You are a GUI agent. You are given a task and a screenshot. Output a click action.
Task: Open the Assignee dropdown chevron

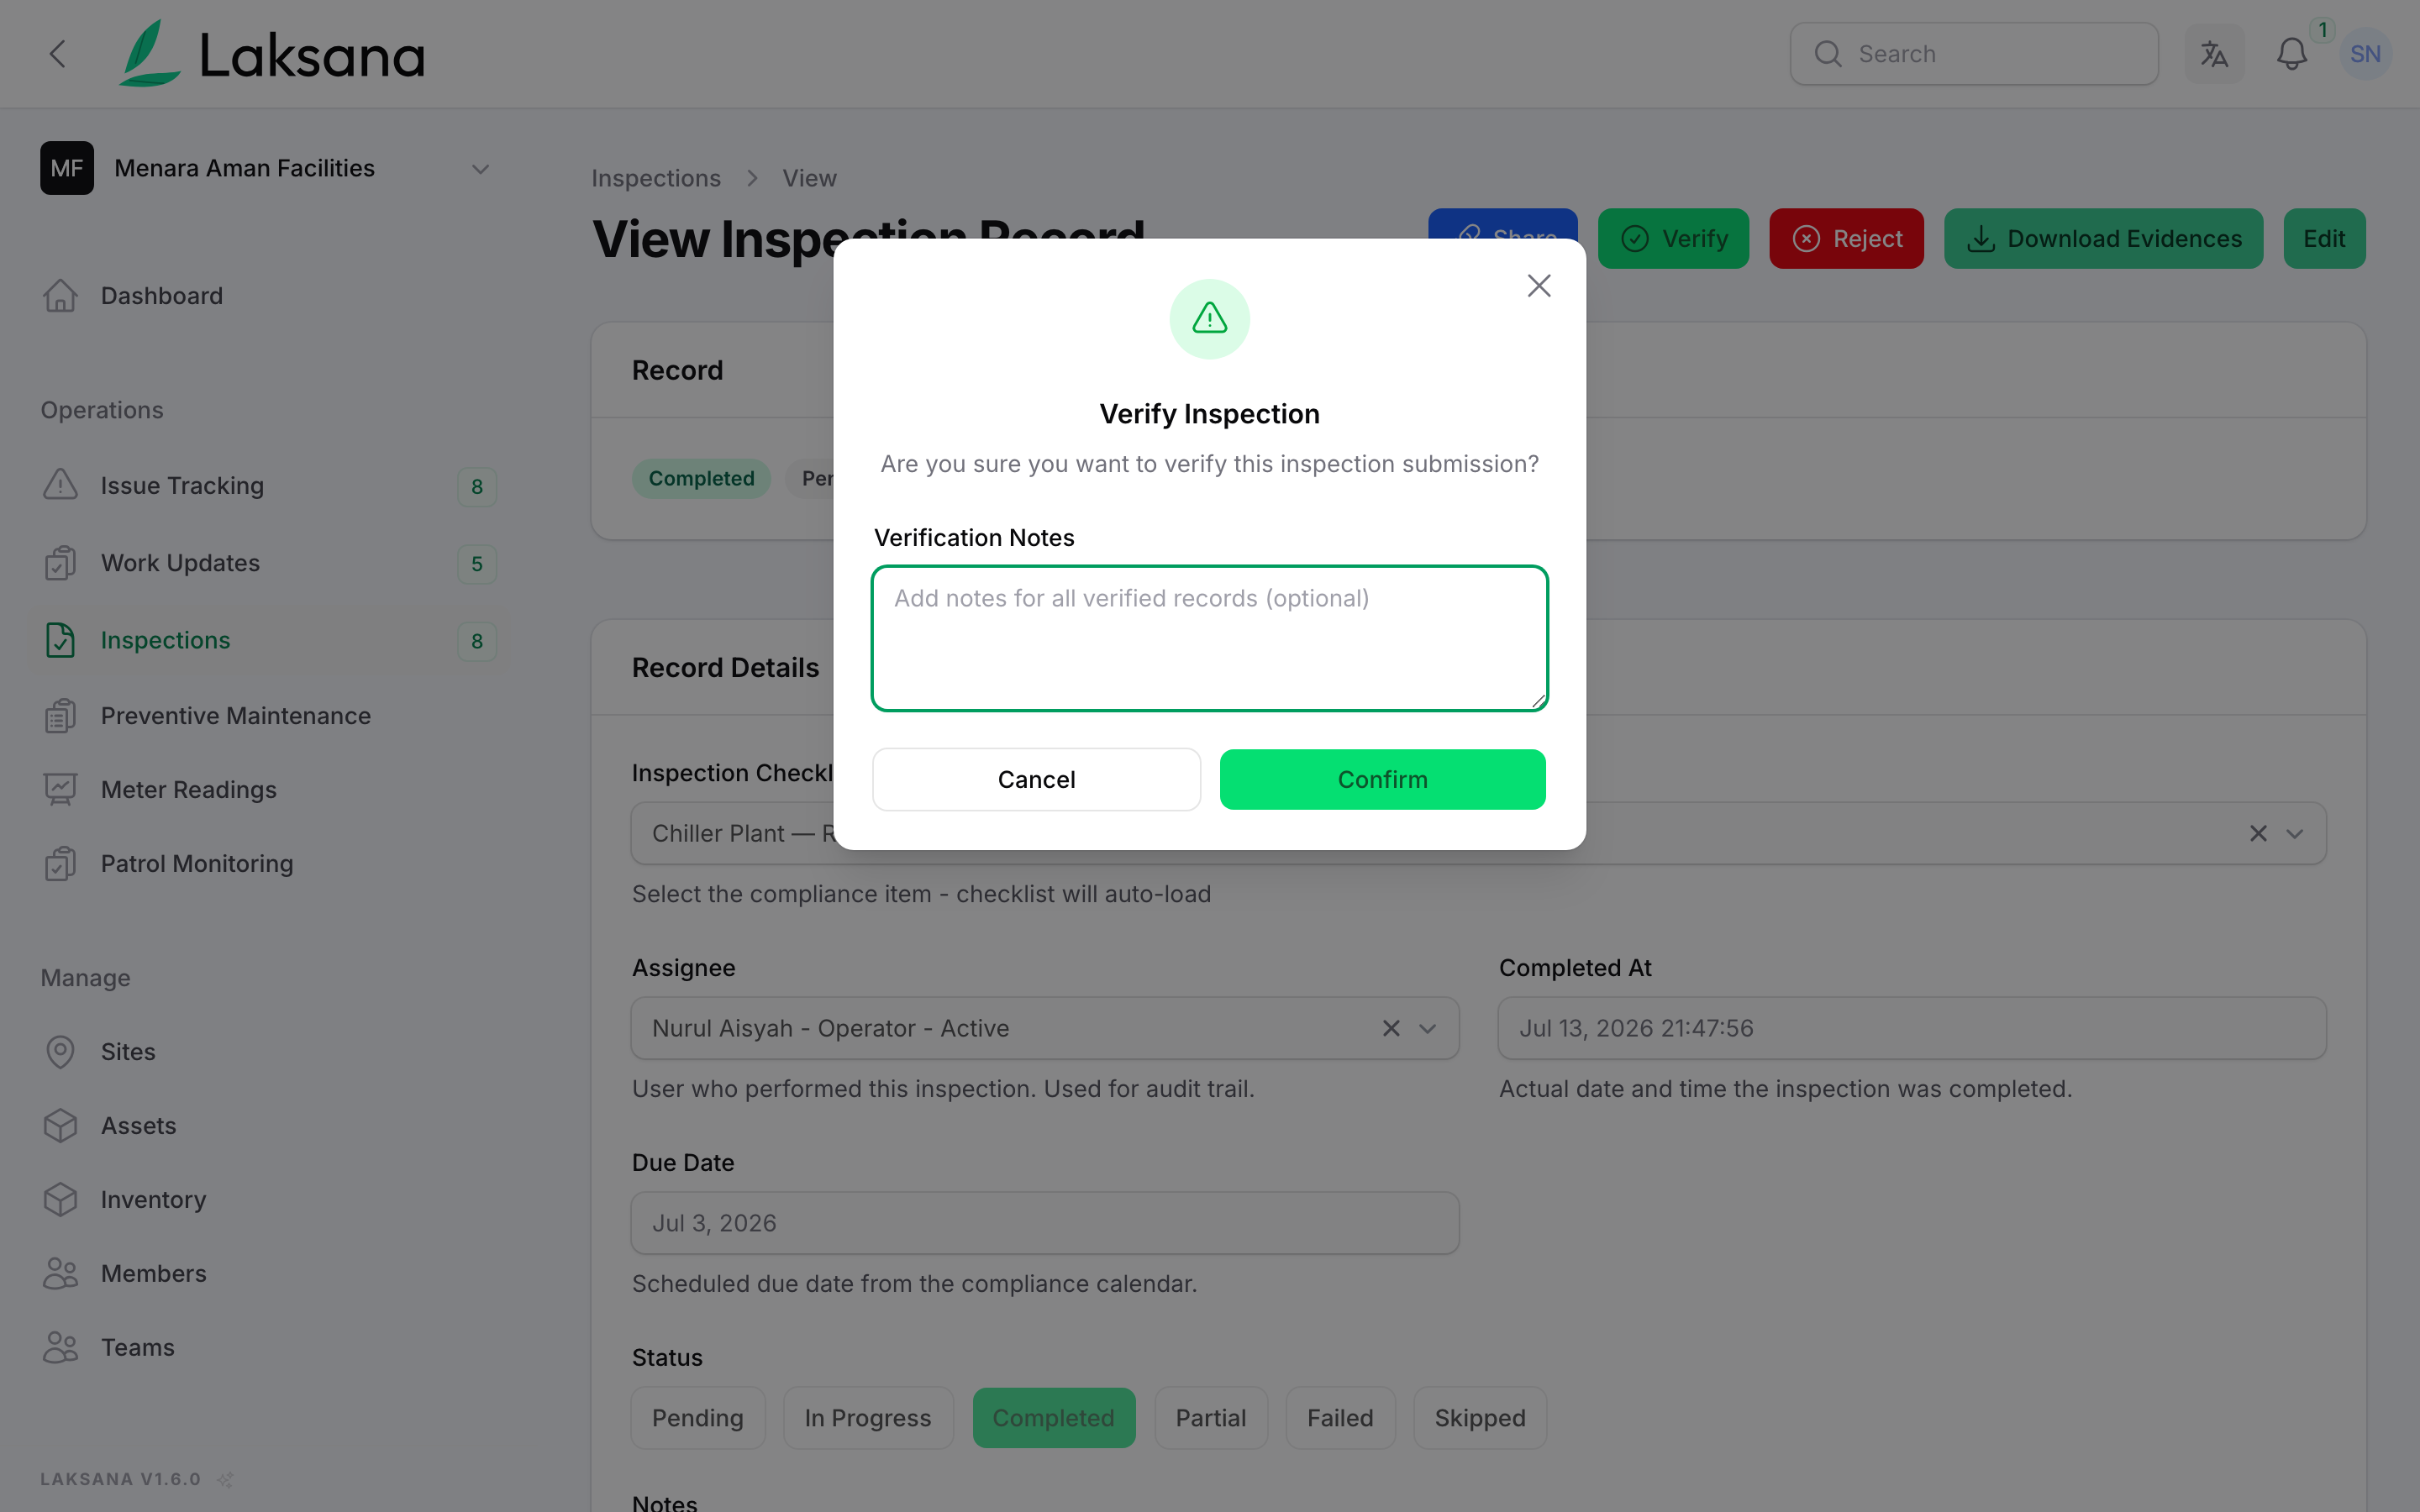(x=1428, y=1028)
